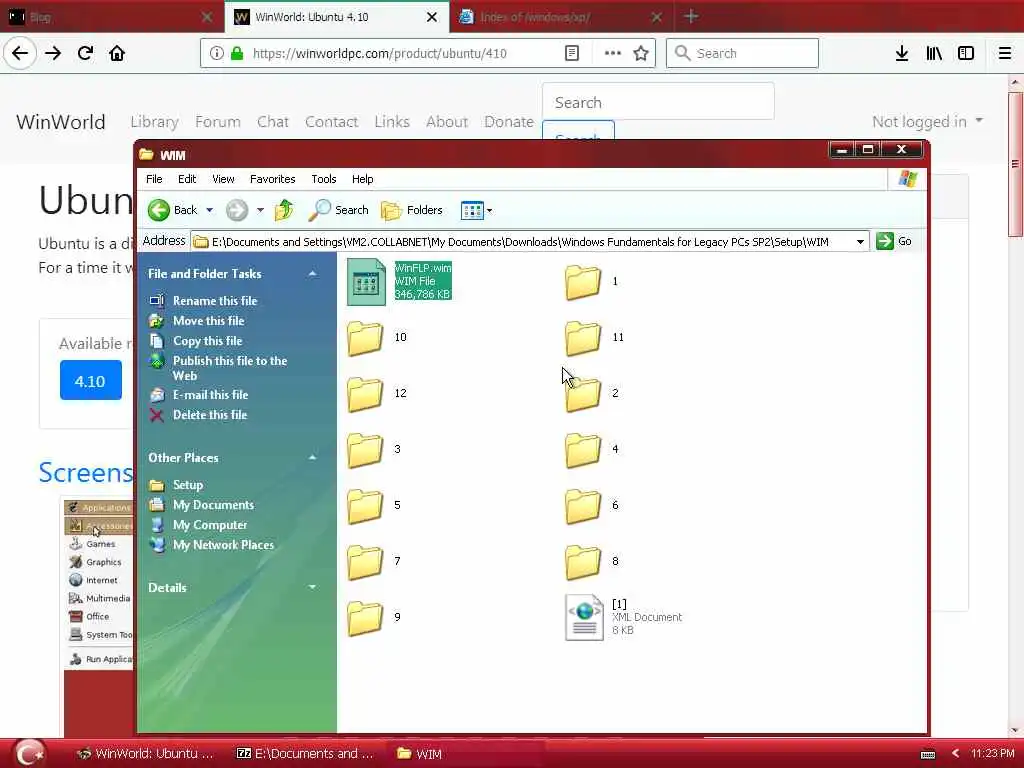Click Firefox home icon
This screenshot has width=1024, height=768.
(117, 53)
